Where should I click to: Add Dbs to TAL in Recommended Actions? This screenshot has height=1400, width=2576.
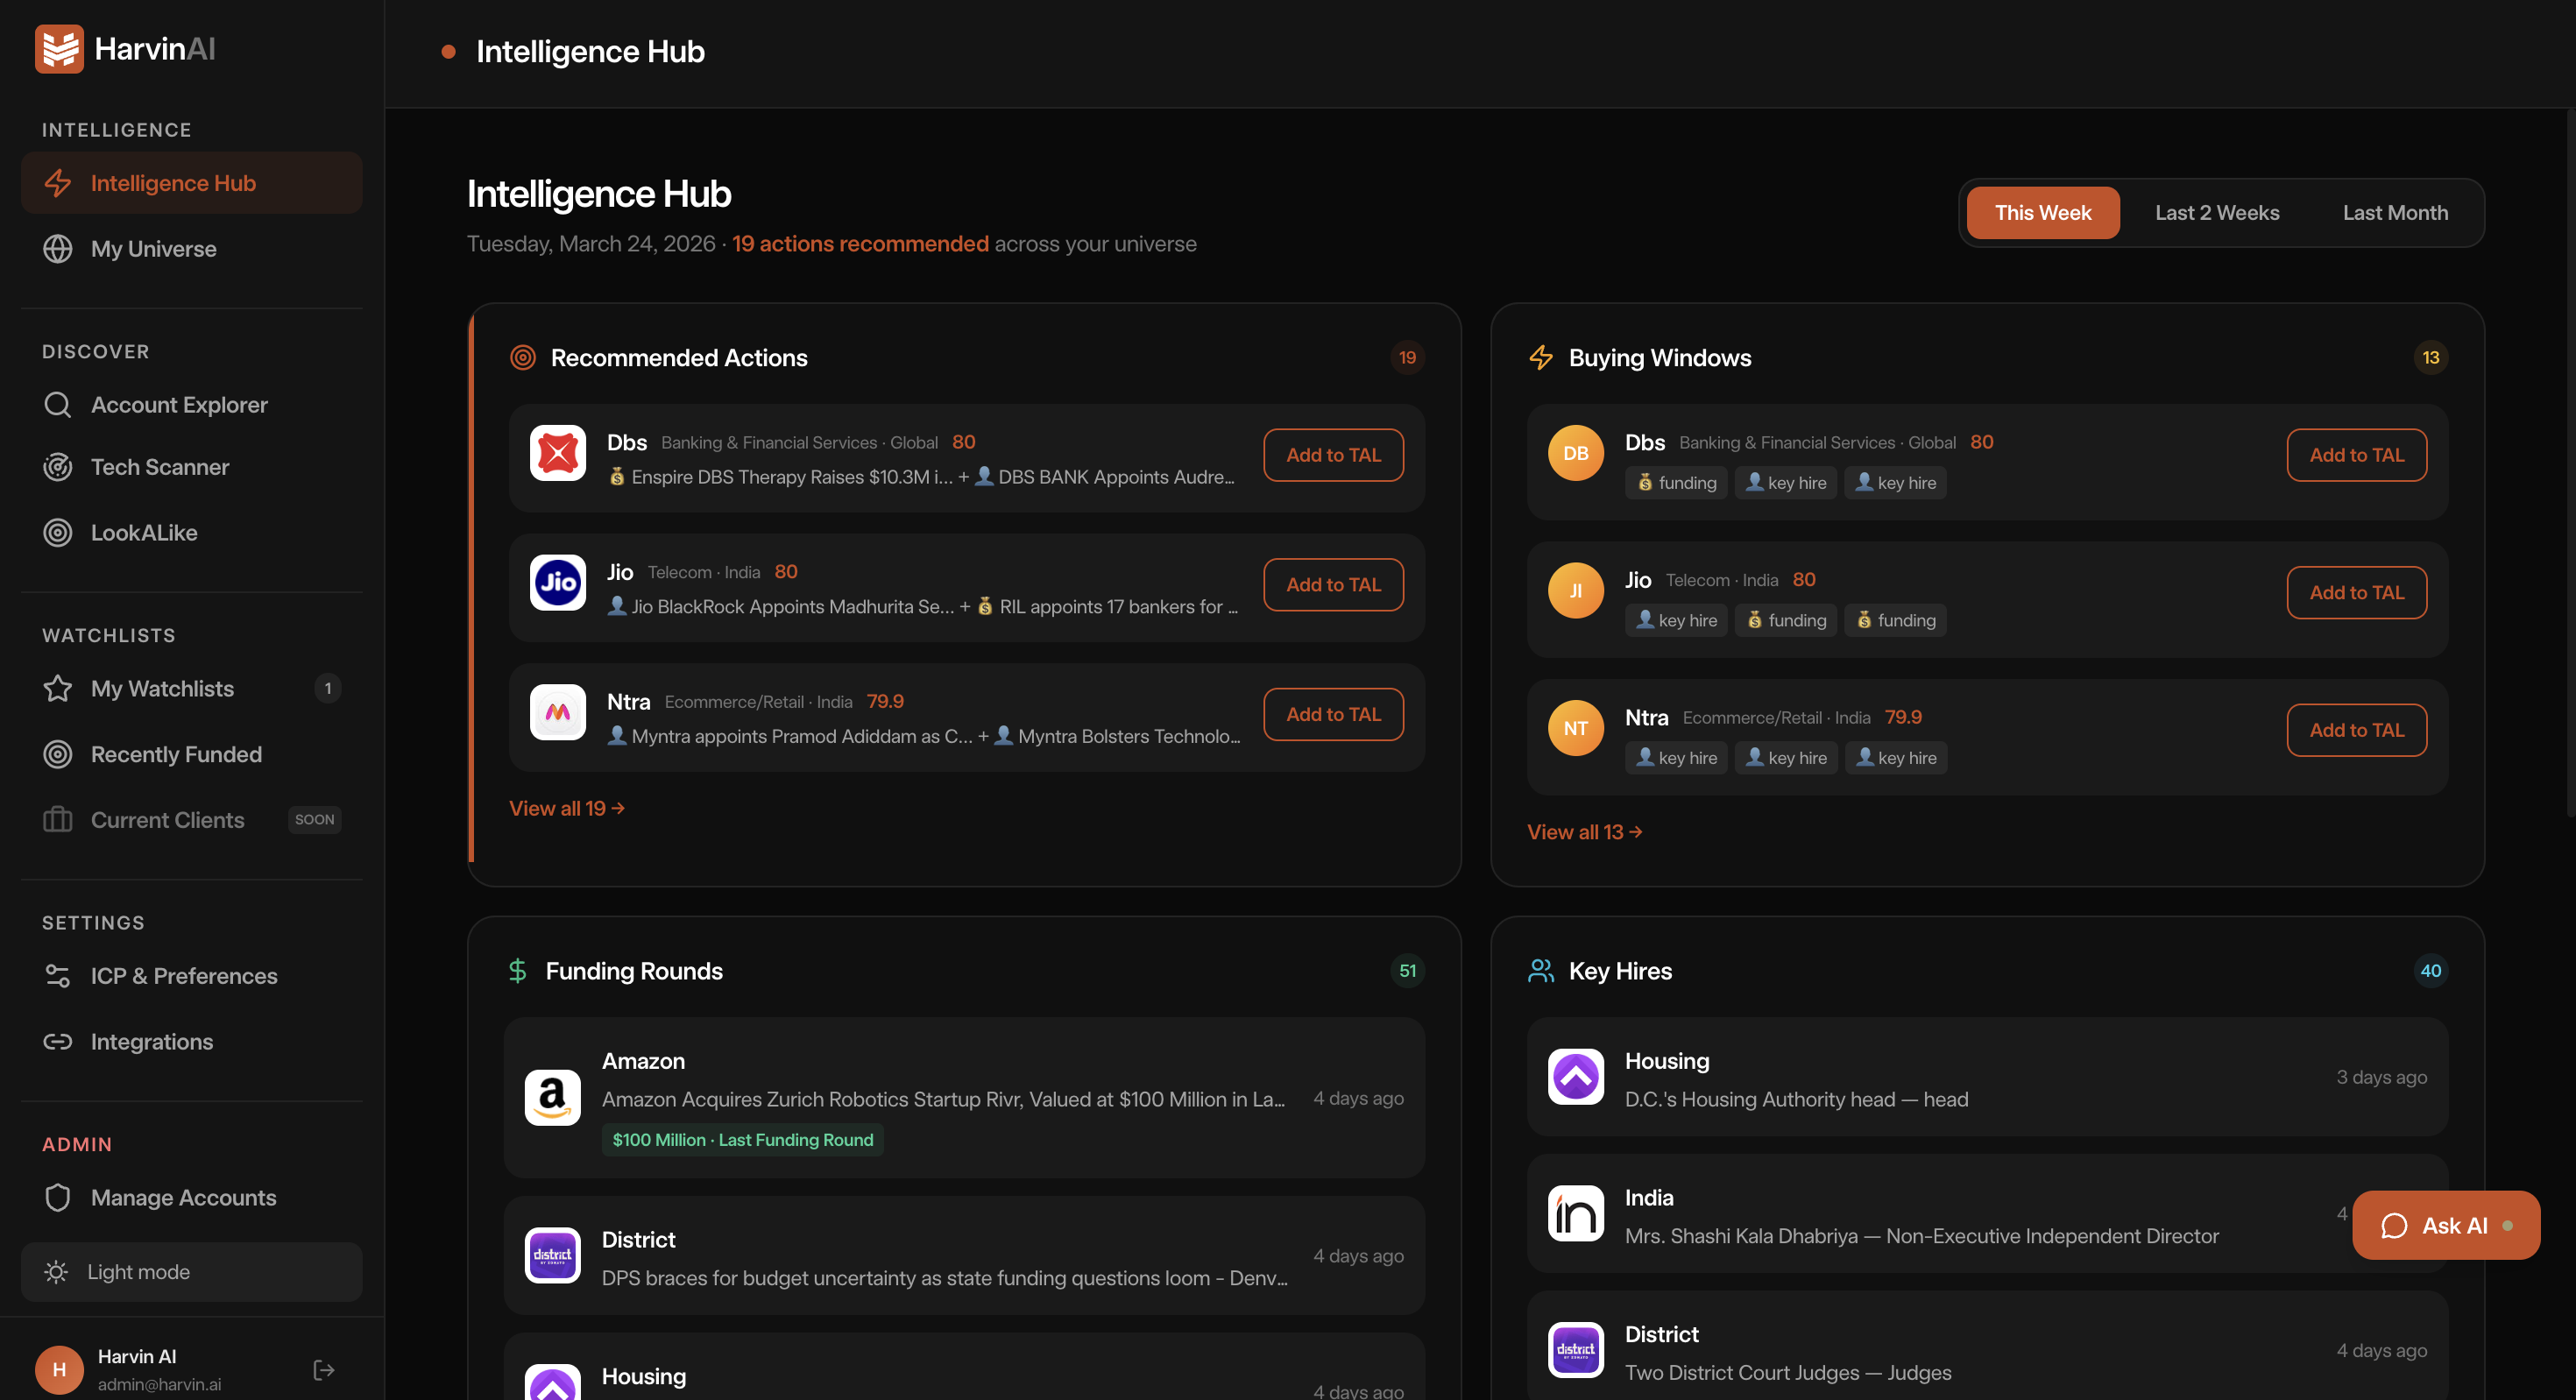tap(1333, 455)
